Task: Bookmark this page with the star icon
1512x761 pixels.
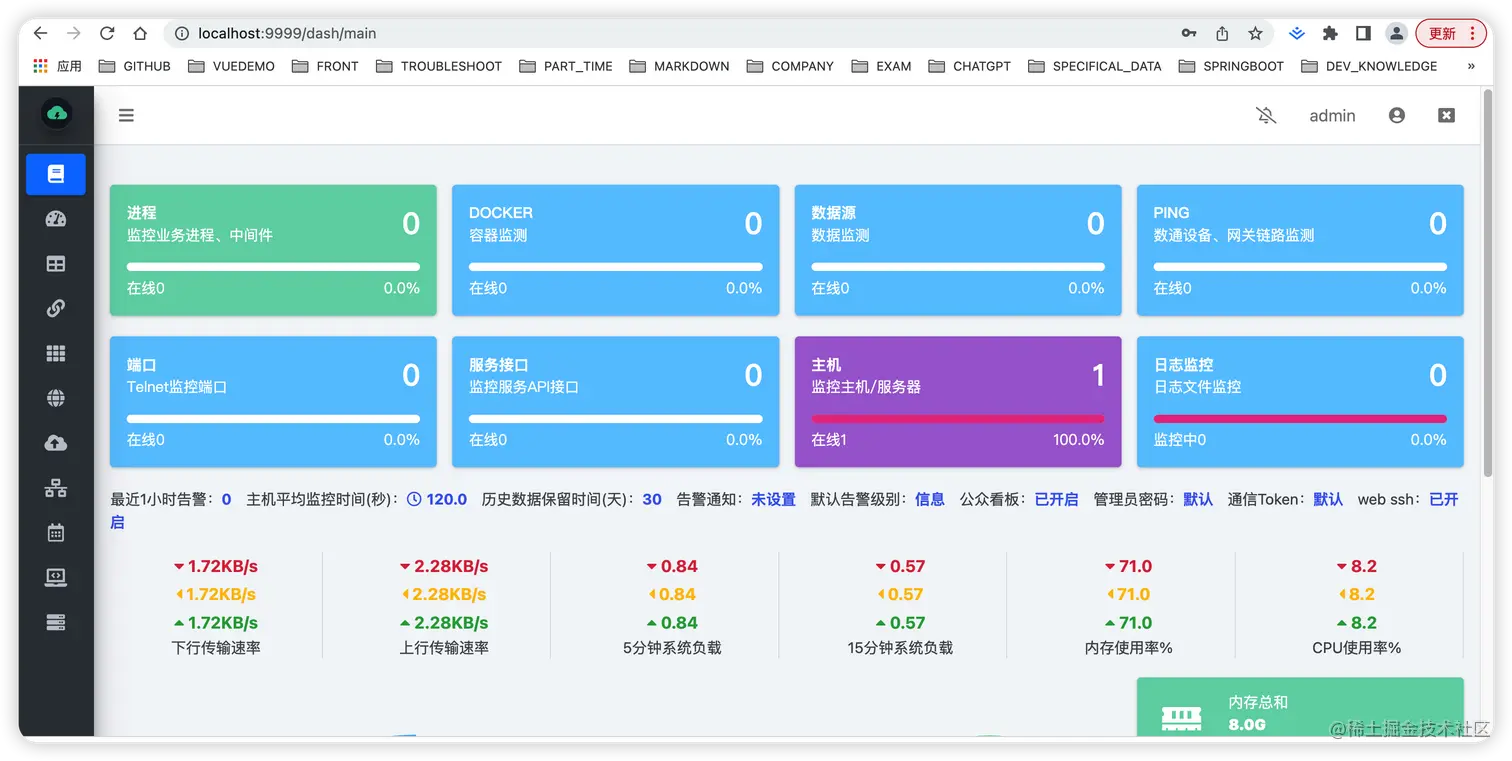Action: point(1256,33)
